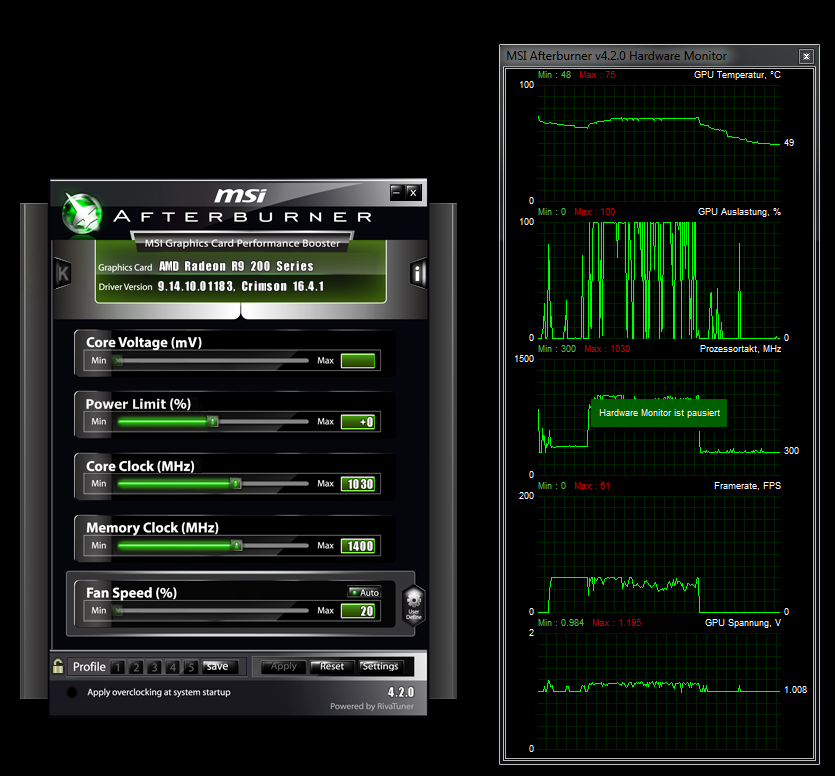This screenshot has width=835, height=776.
Task: Click the Core Voltage slider handle
Action: (119, 361)
